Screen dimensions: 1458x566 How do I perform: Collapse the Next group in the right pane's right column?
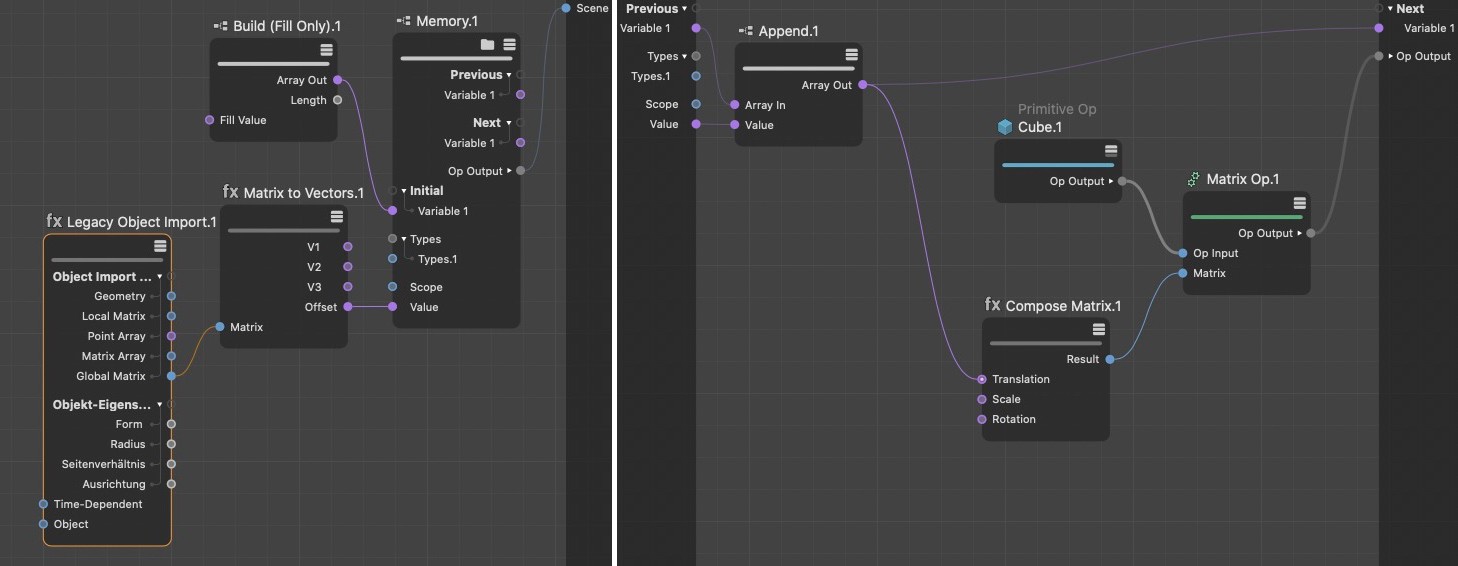pyautogui.click(x=1390, y=9)
